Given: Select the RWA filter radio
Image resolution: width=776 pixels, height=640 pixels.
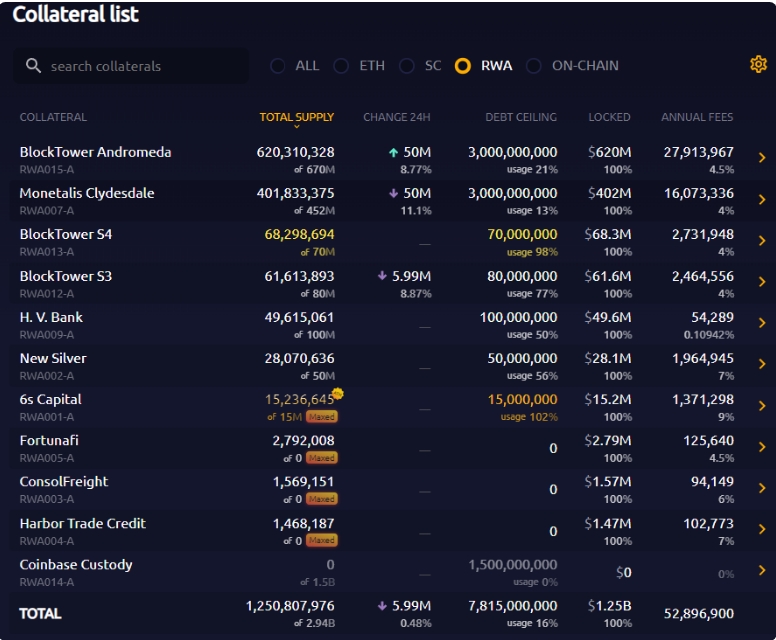Looking at the screenshot, I should point(463,66).
